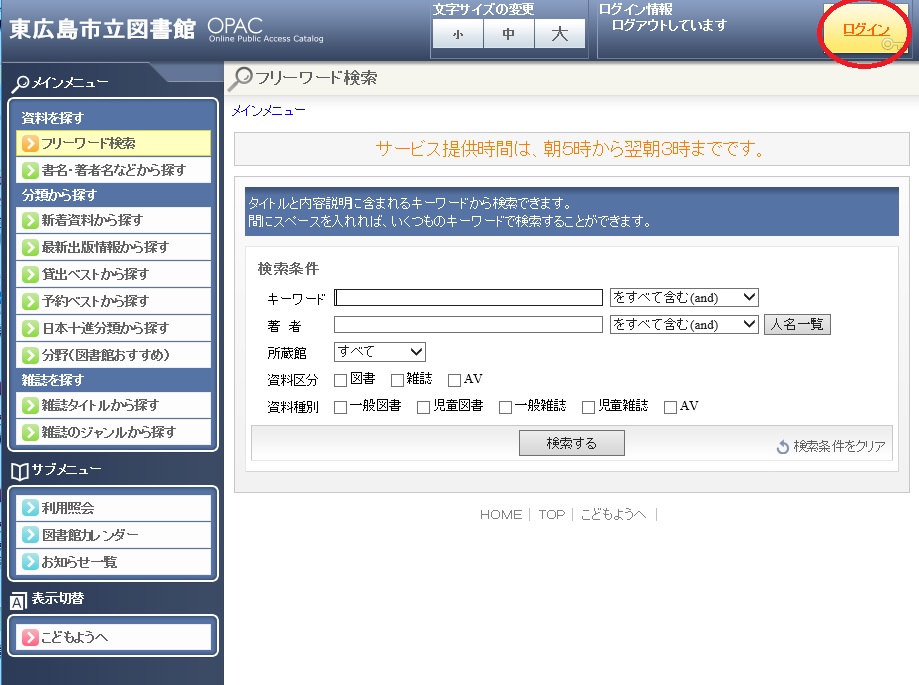
Task: Open author match condition dropdown
Action: point(684,325)
